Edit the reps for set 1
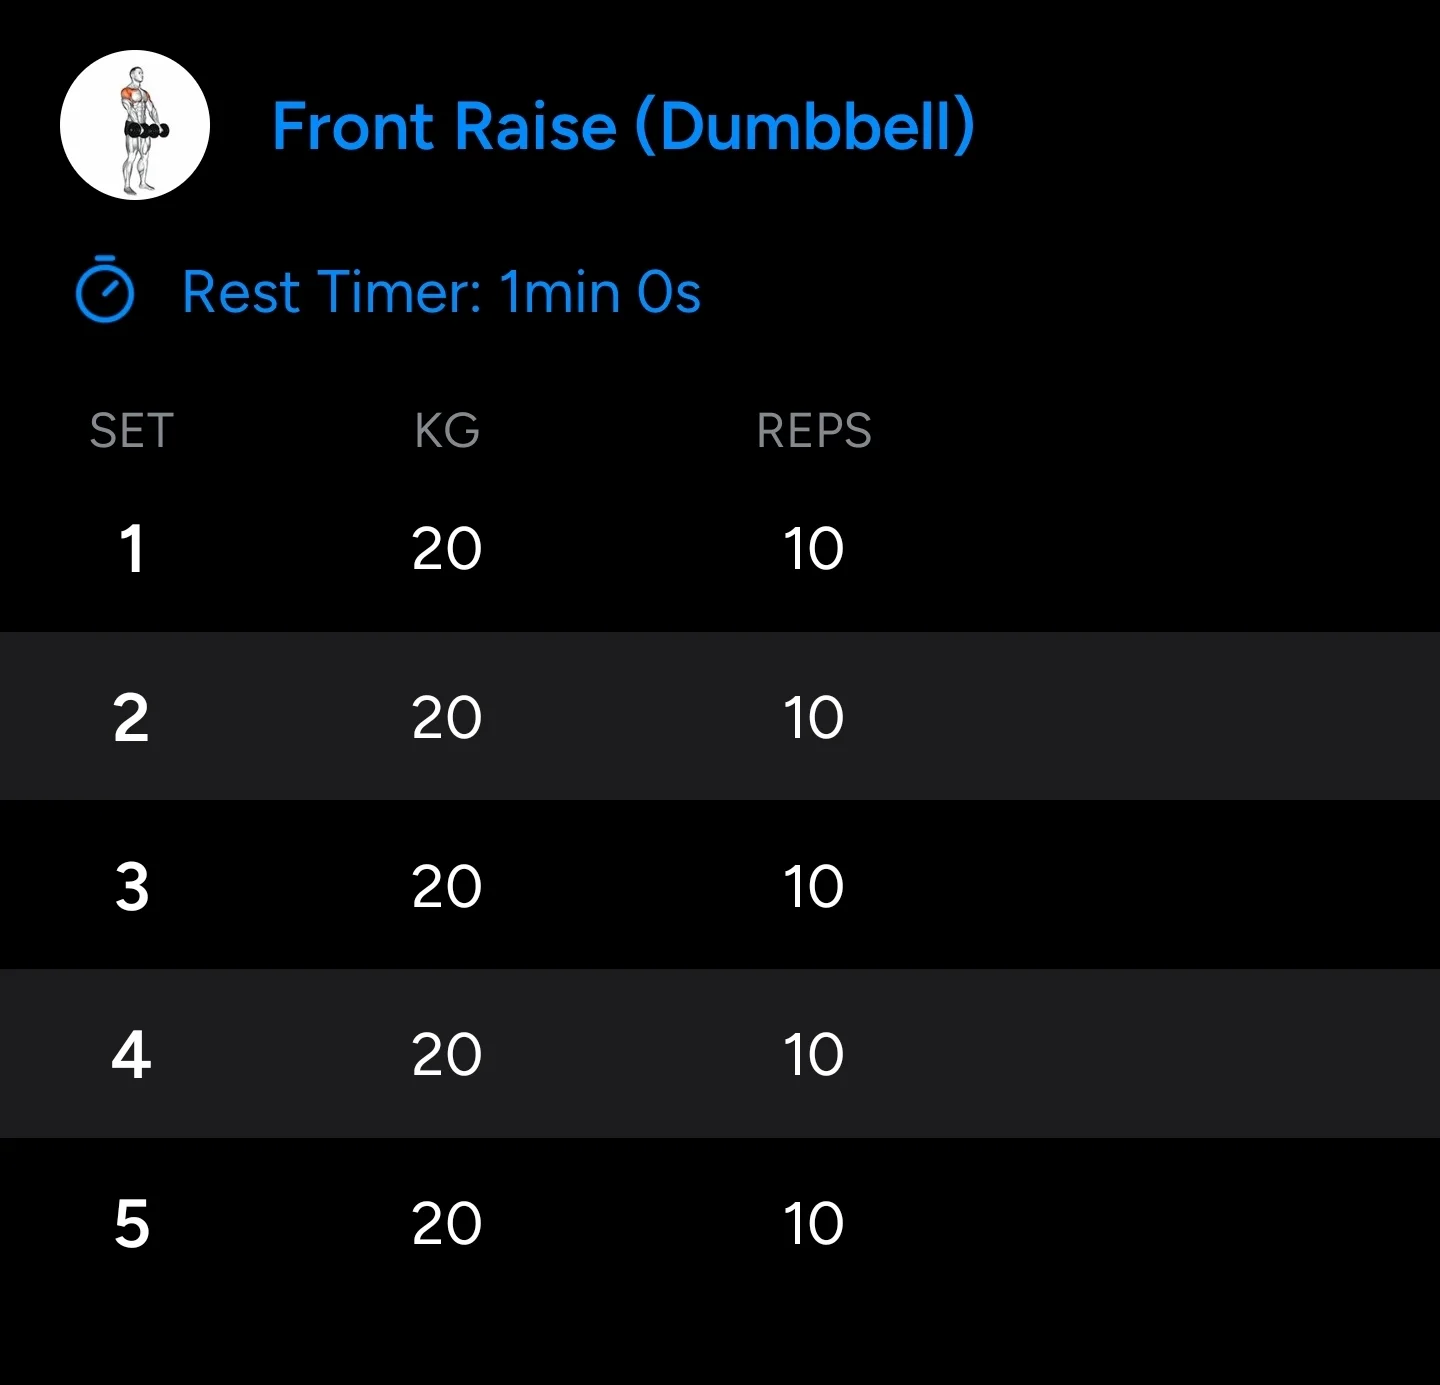This screenshot has height=1385, width=1440. click(814, 549)
